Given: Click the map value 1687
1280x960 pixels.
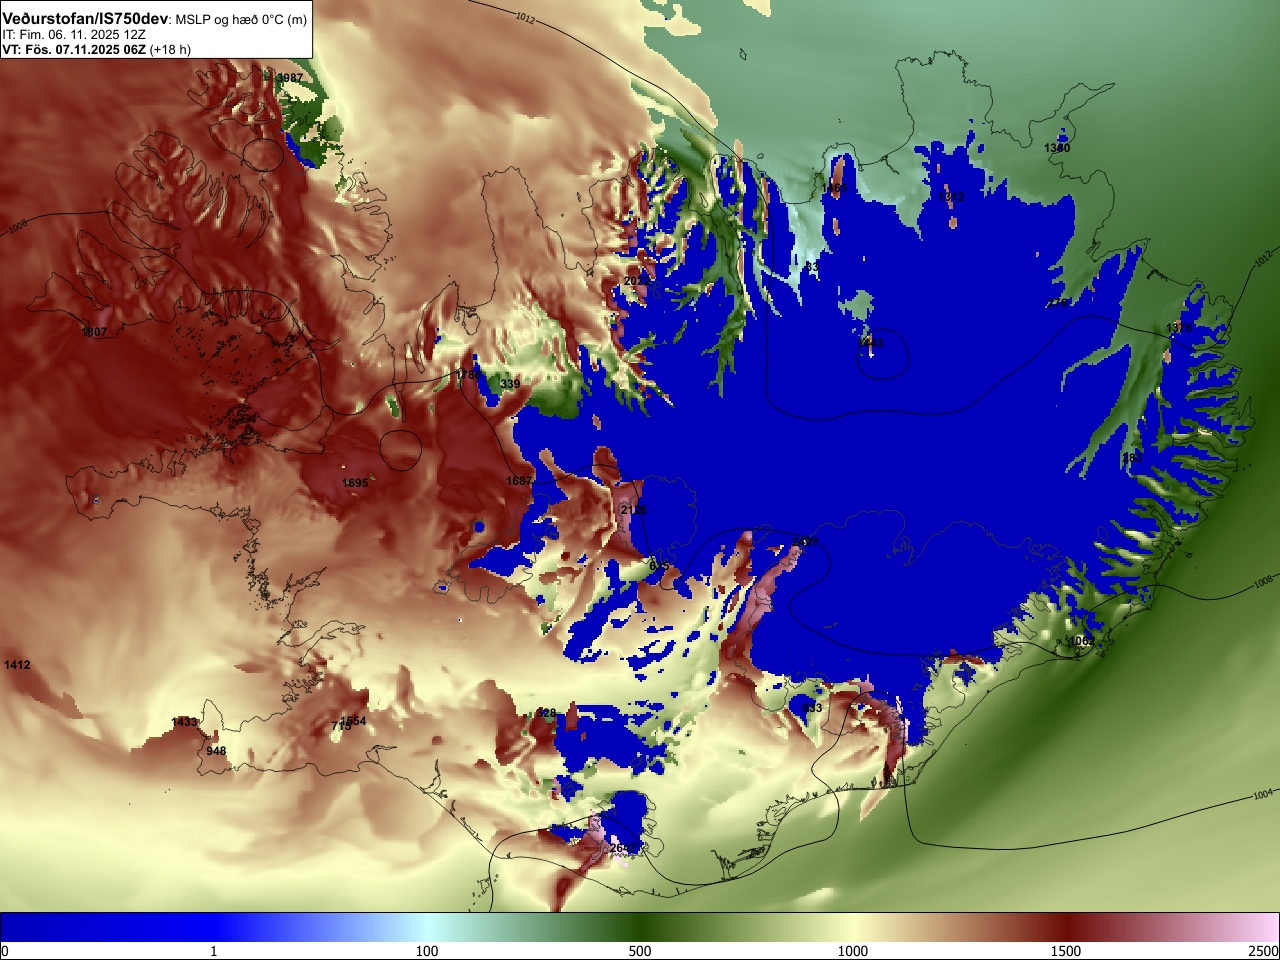Looking at the screenshot, I should (x=519, y=481).
